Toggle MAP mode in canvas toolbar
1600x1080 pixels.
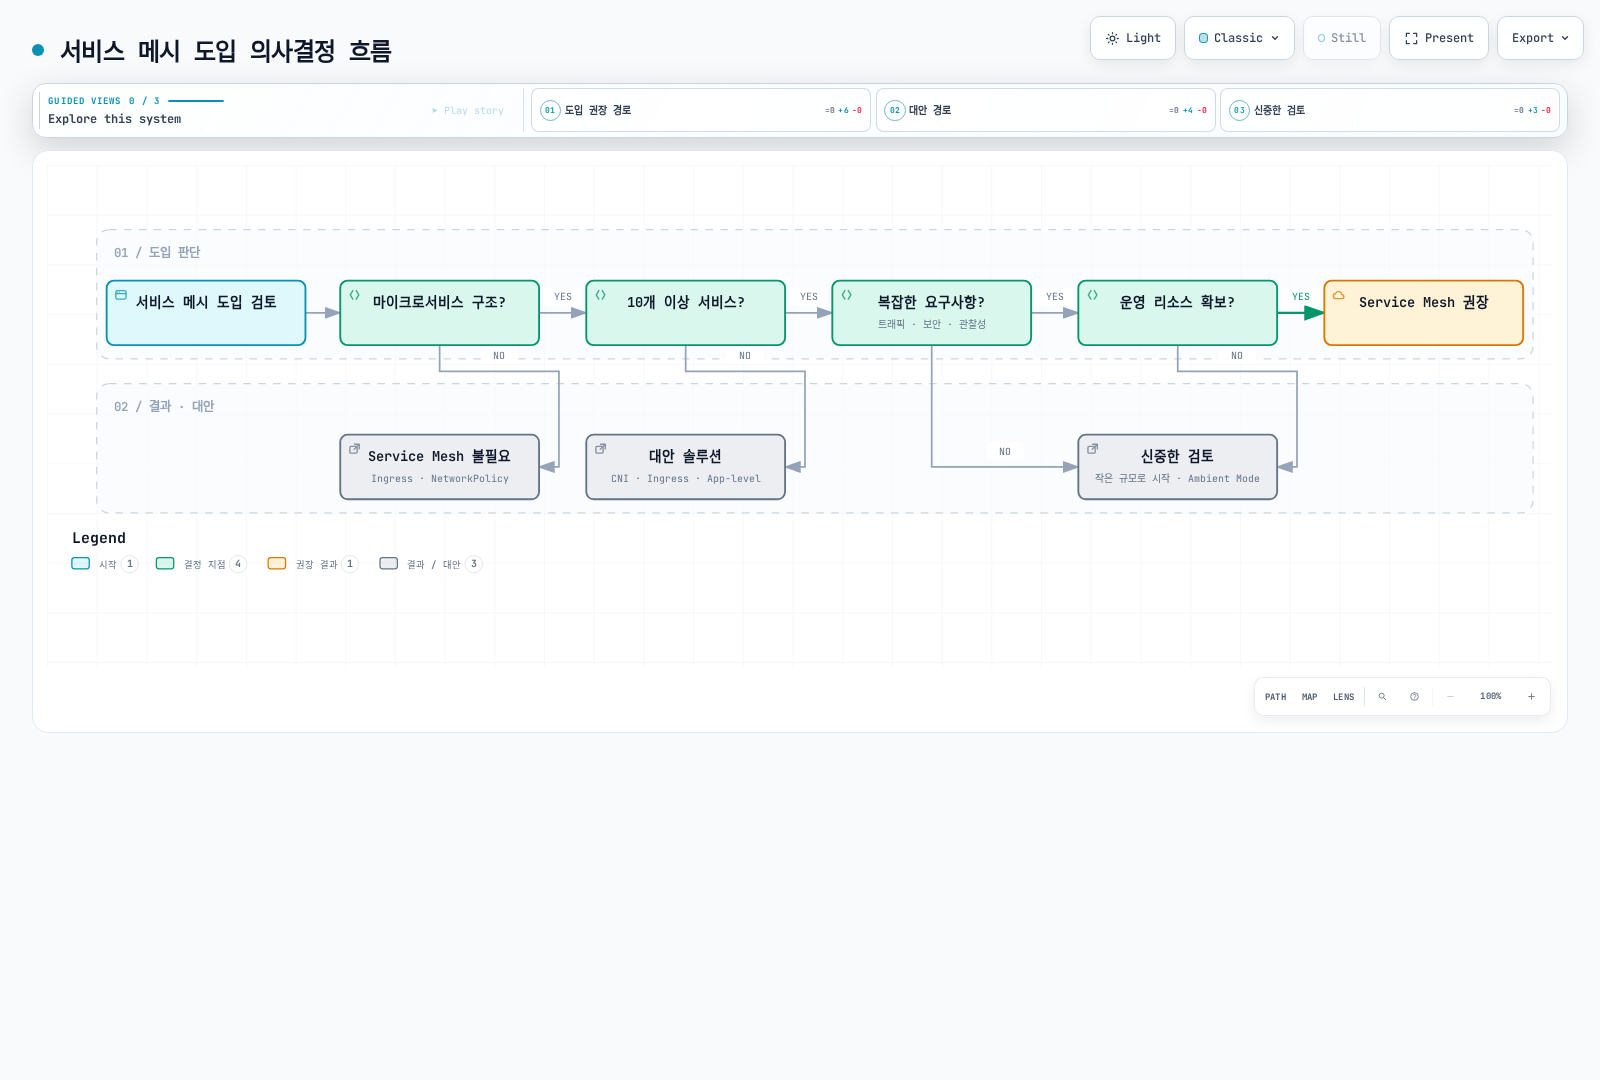tap(1309, 697)
